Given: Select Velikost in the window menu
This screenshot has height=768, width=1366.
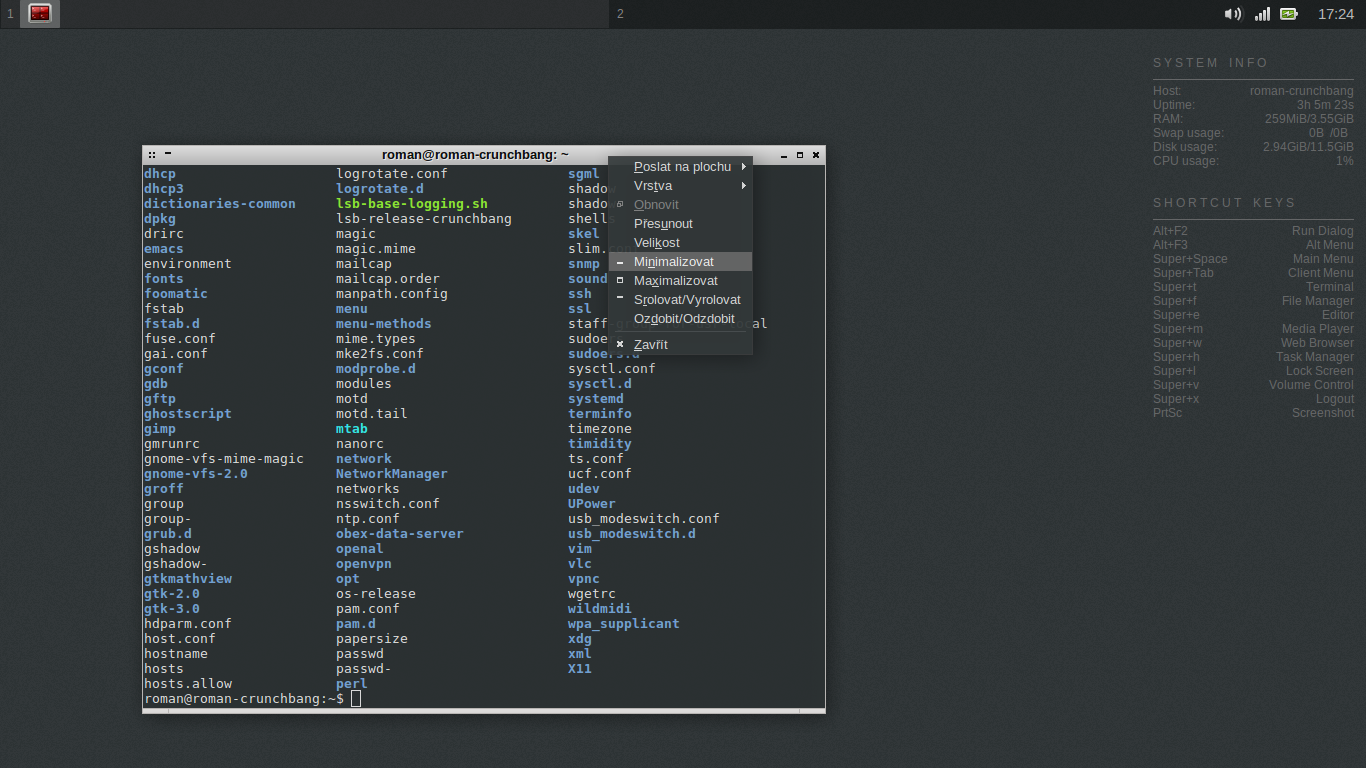Looking at the screenshot, I should (656, 243).
